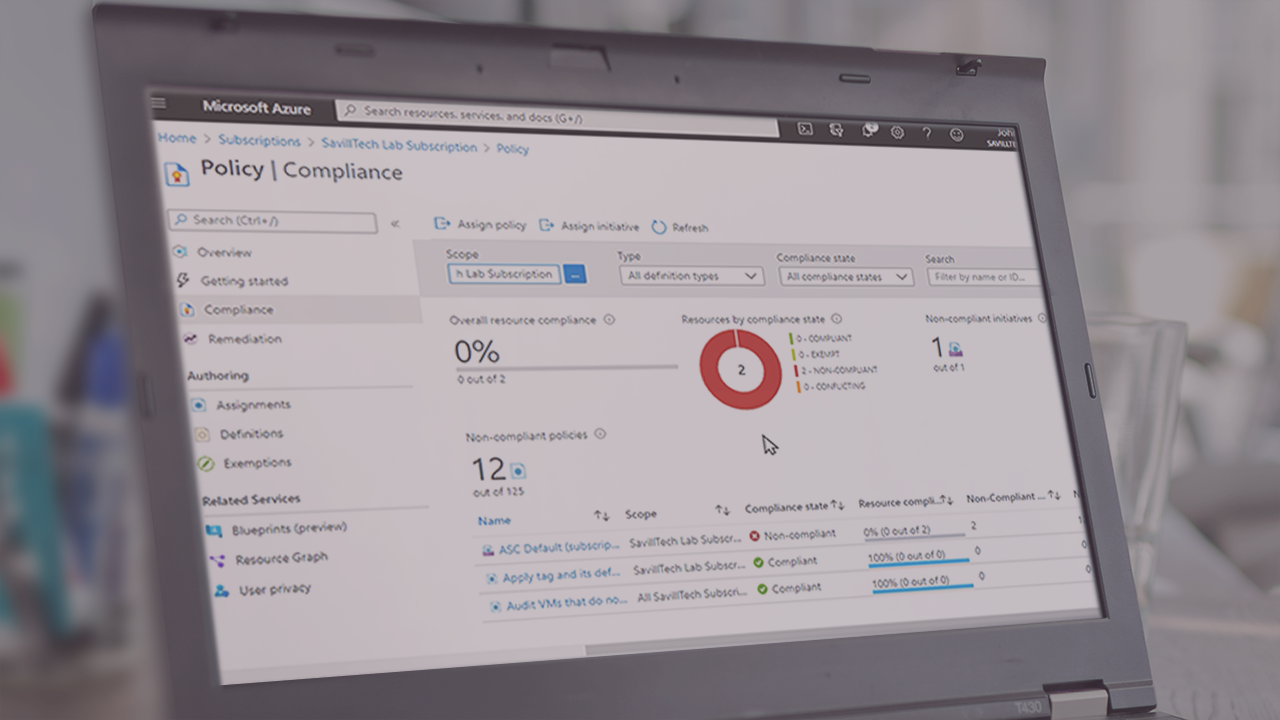The height and width of the screenshot is (720, 1280).
Task: Click the feedback smiley icon
Action: click(957, 135)
